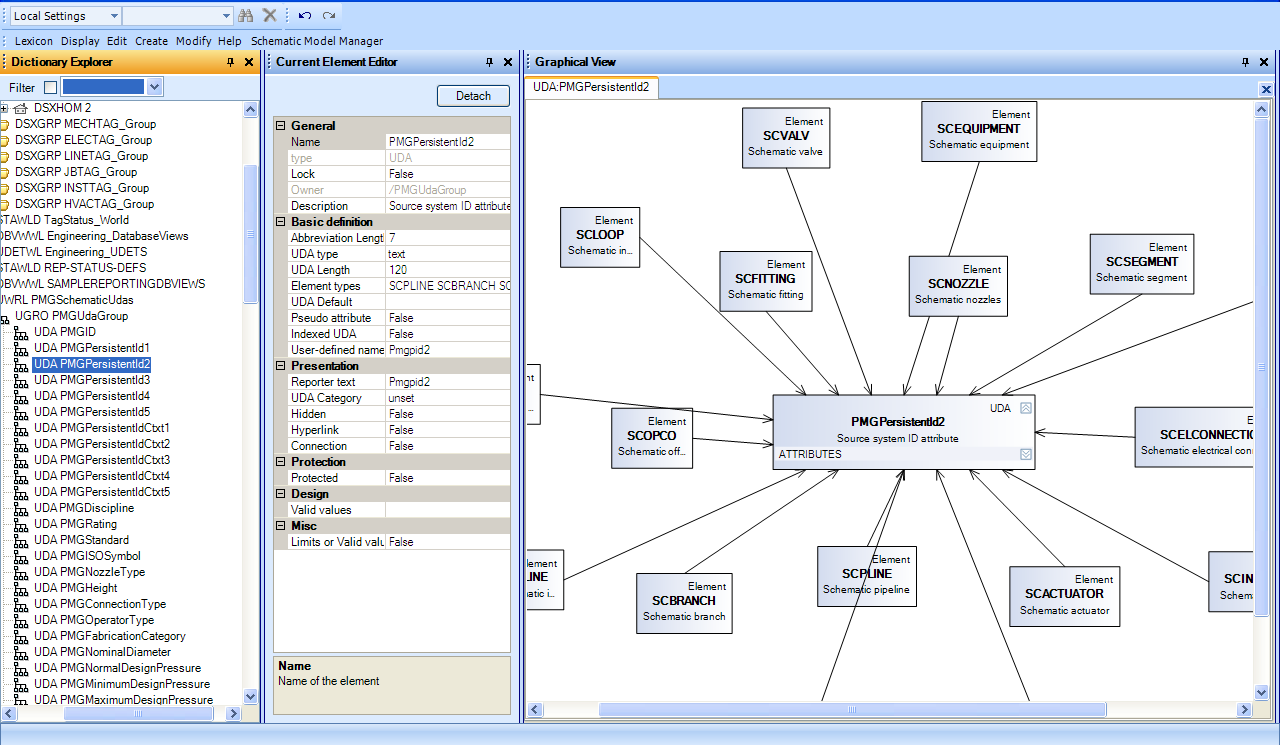Screen dimensions: 1280x745
Task: Close the Dictionary Explorer panel
Action: click(249, 62)
